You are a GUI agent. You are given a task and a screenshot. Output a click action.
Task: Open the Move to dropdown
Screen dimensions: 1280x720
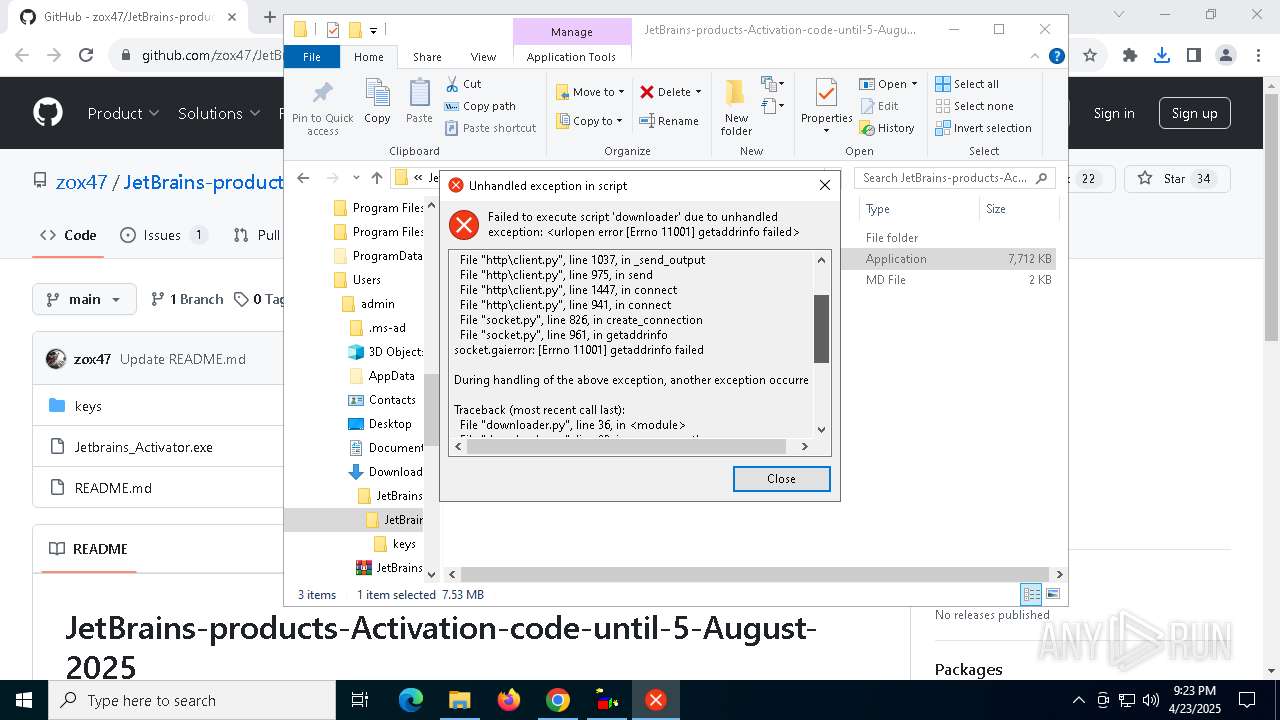tap(590, 92)
